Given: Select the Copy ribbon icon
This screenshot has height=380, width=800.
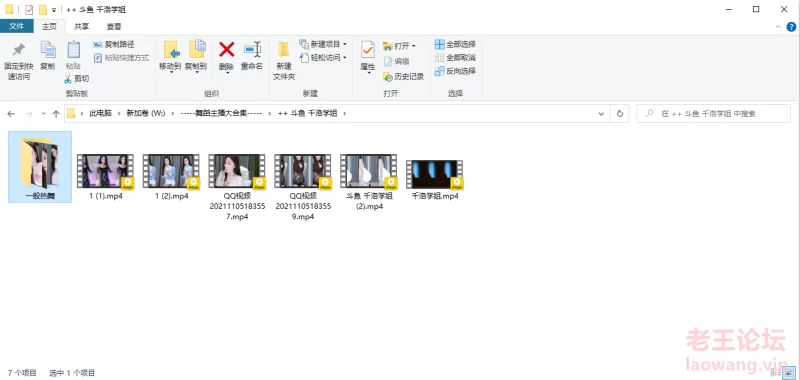Looking at the screenshot, I should pyautogui.click(x=47, y=56).
